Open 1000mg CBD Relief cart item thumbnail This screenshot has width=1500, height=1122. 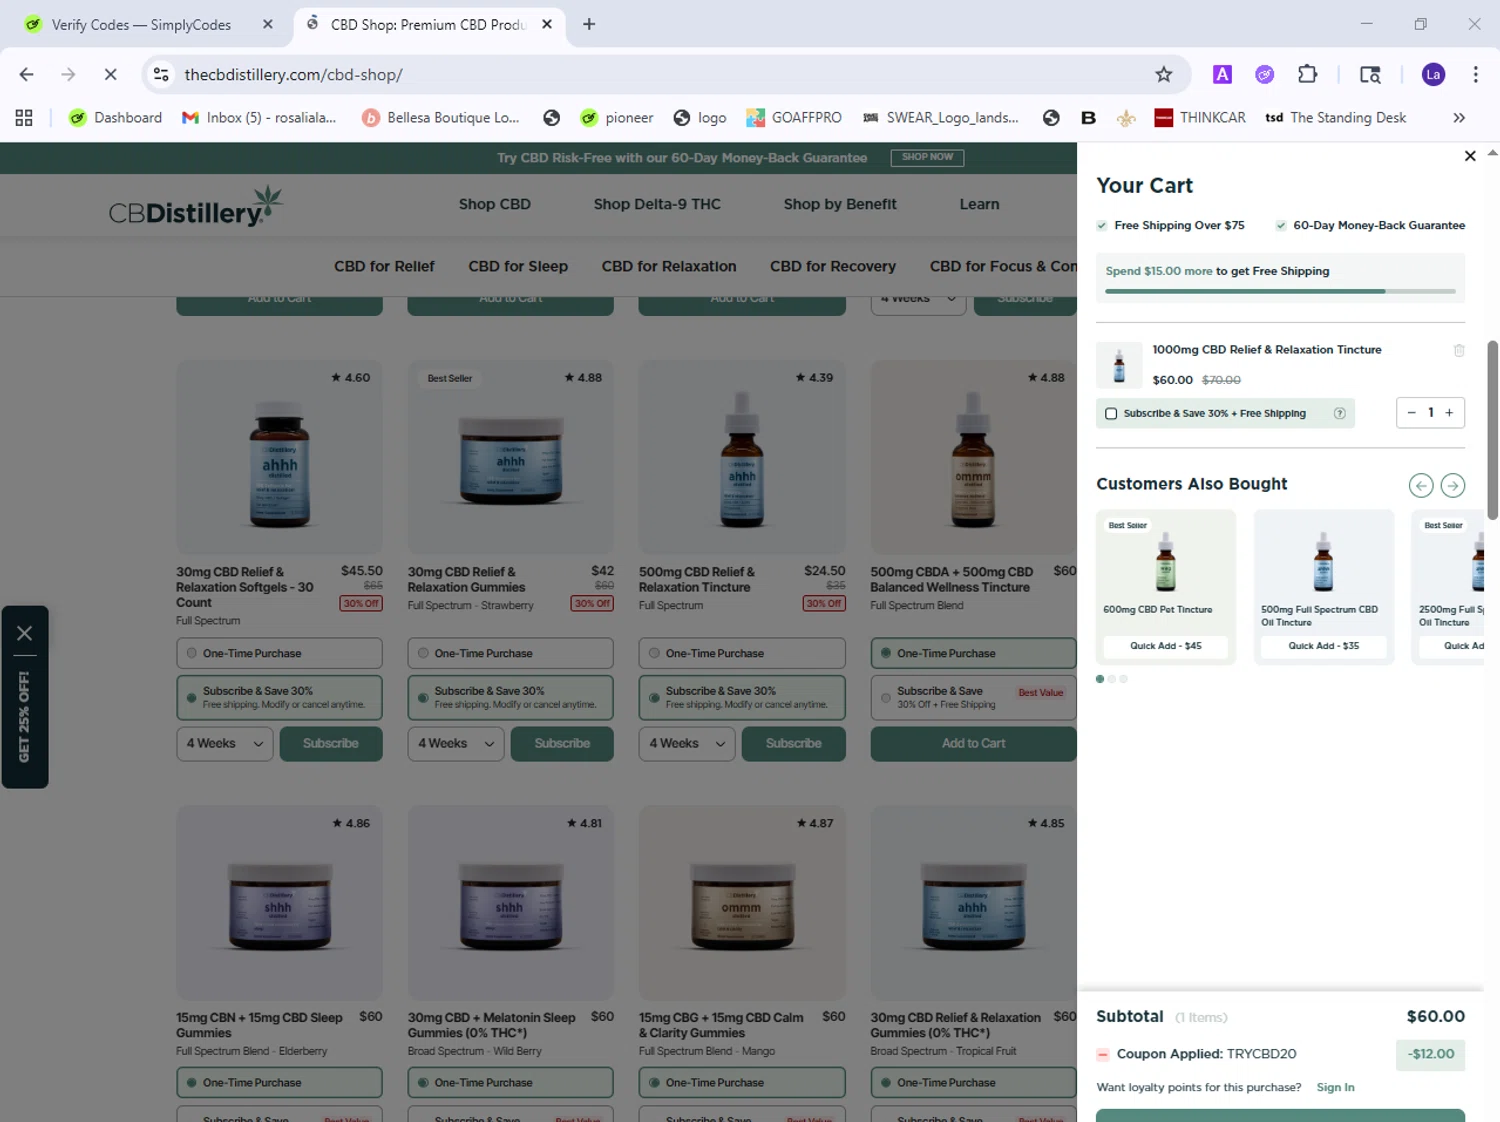point(1119,365)
